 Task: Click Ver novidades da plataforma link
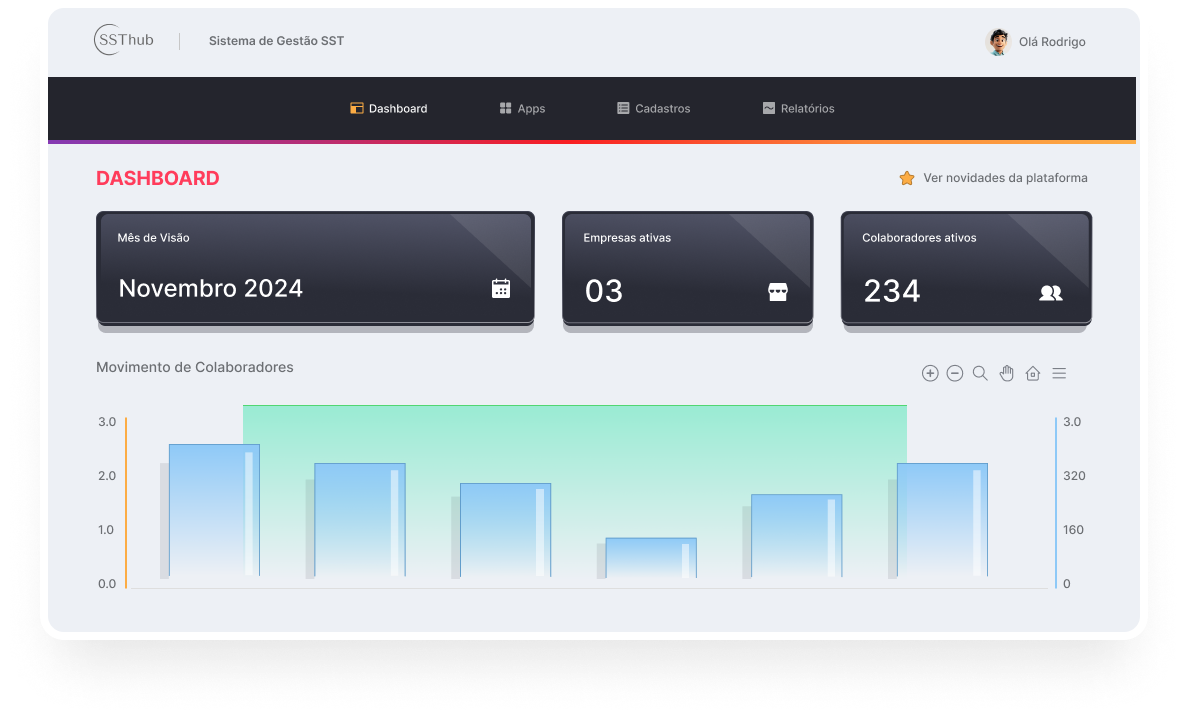pyautogui.click(x=1005, y=178)
